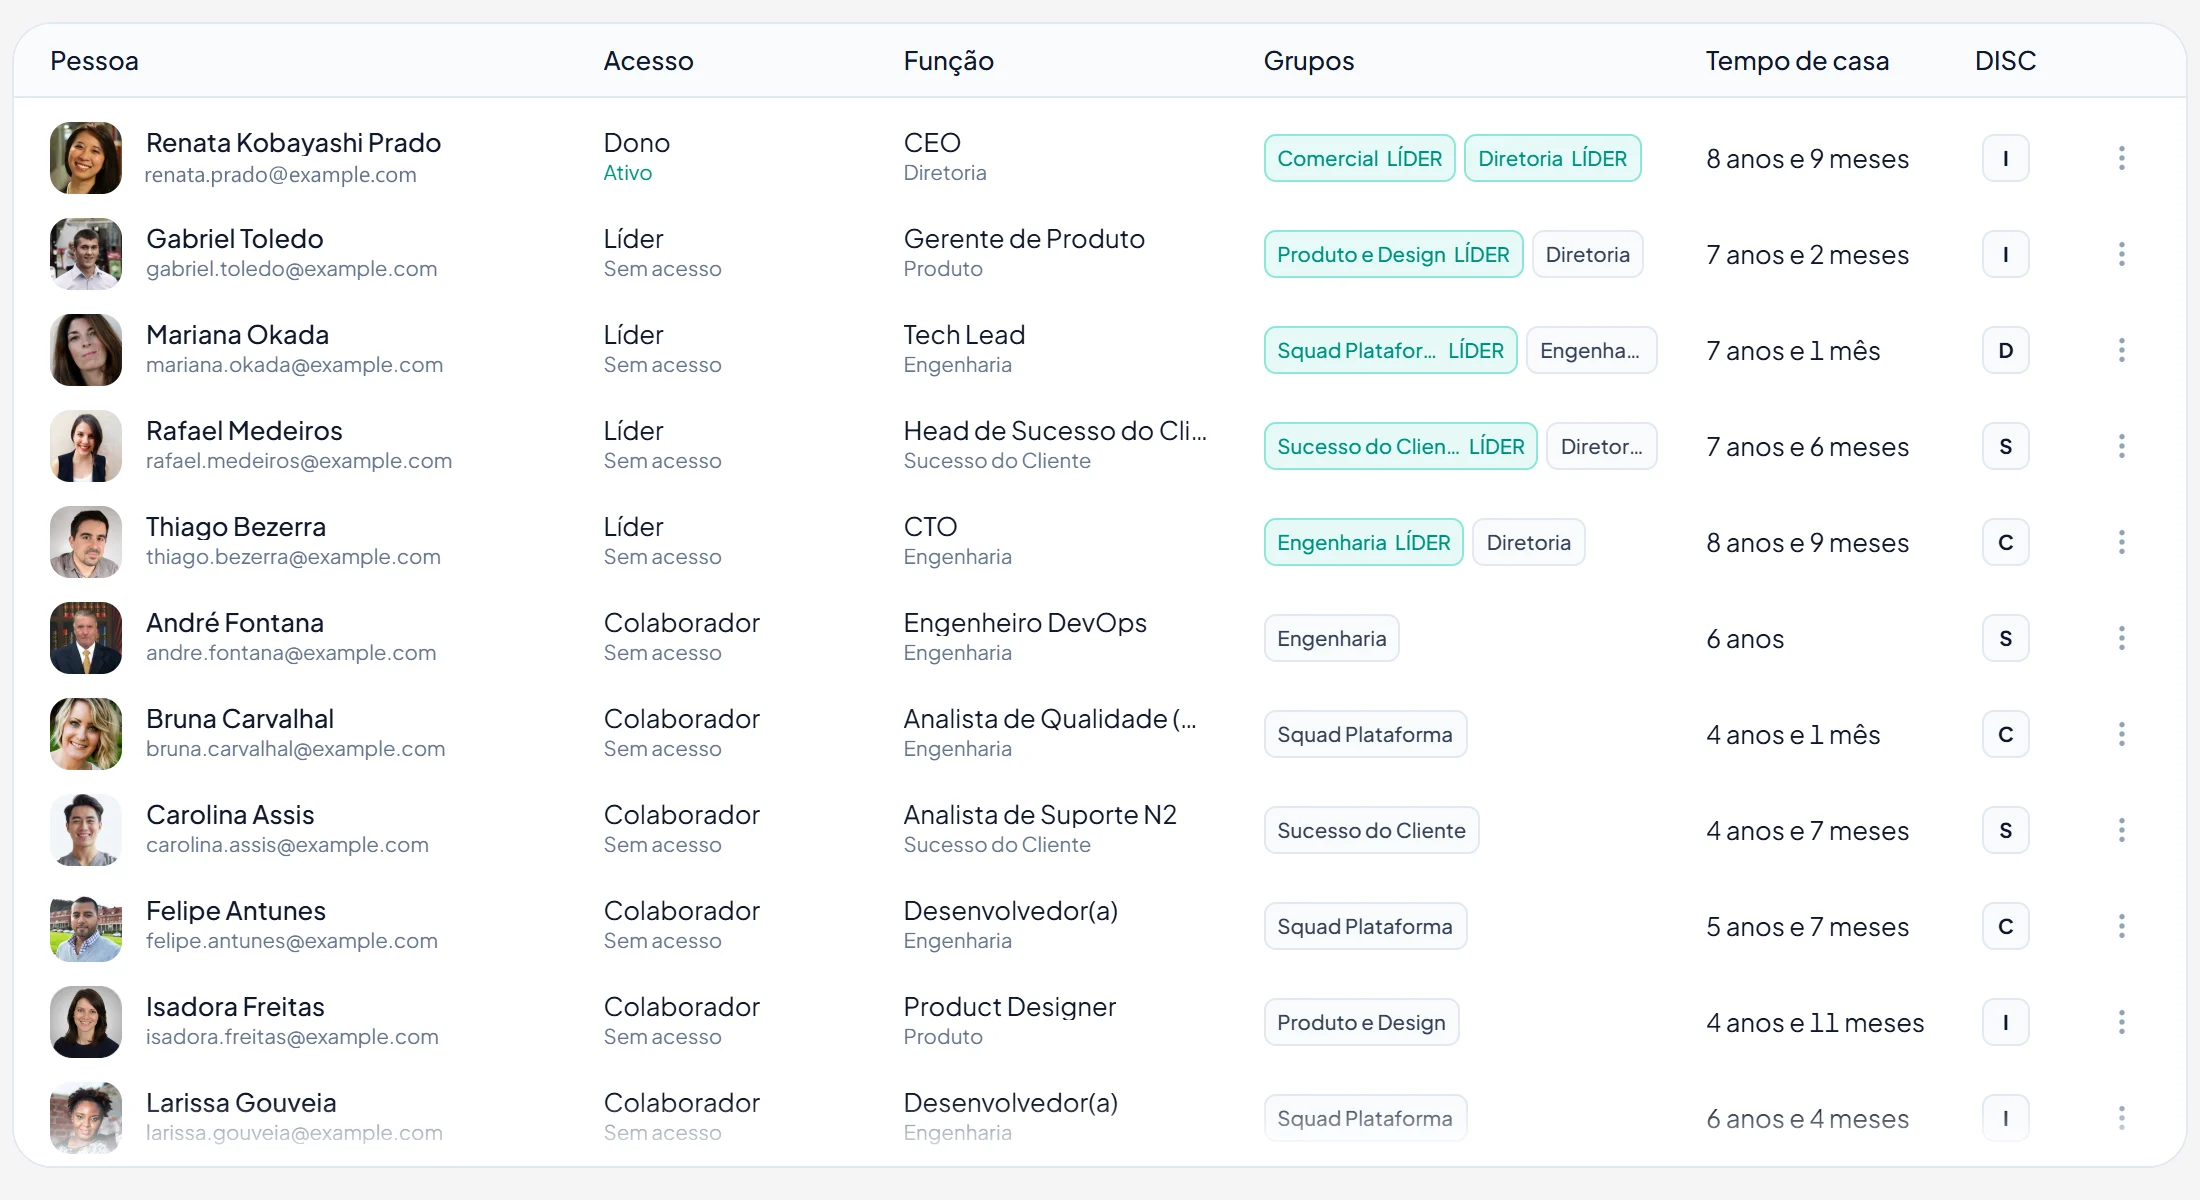Click the tenure 4 anos e 11 meses
Viewport: 2200px width, 1200px height.
point(1815,1022)
